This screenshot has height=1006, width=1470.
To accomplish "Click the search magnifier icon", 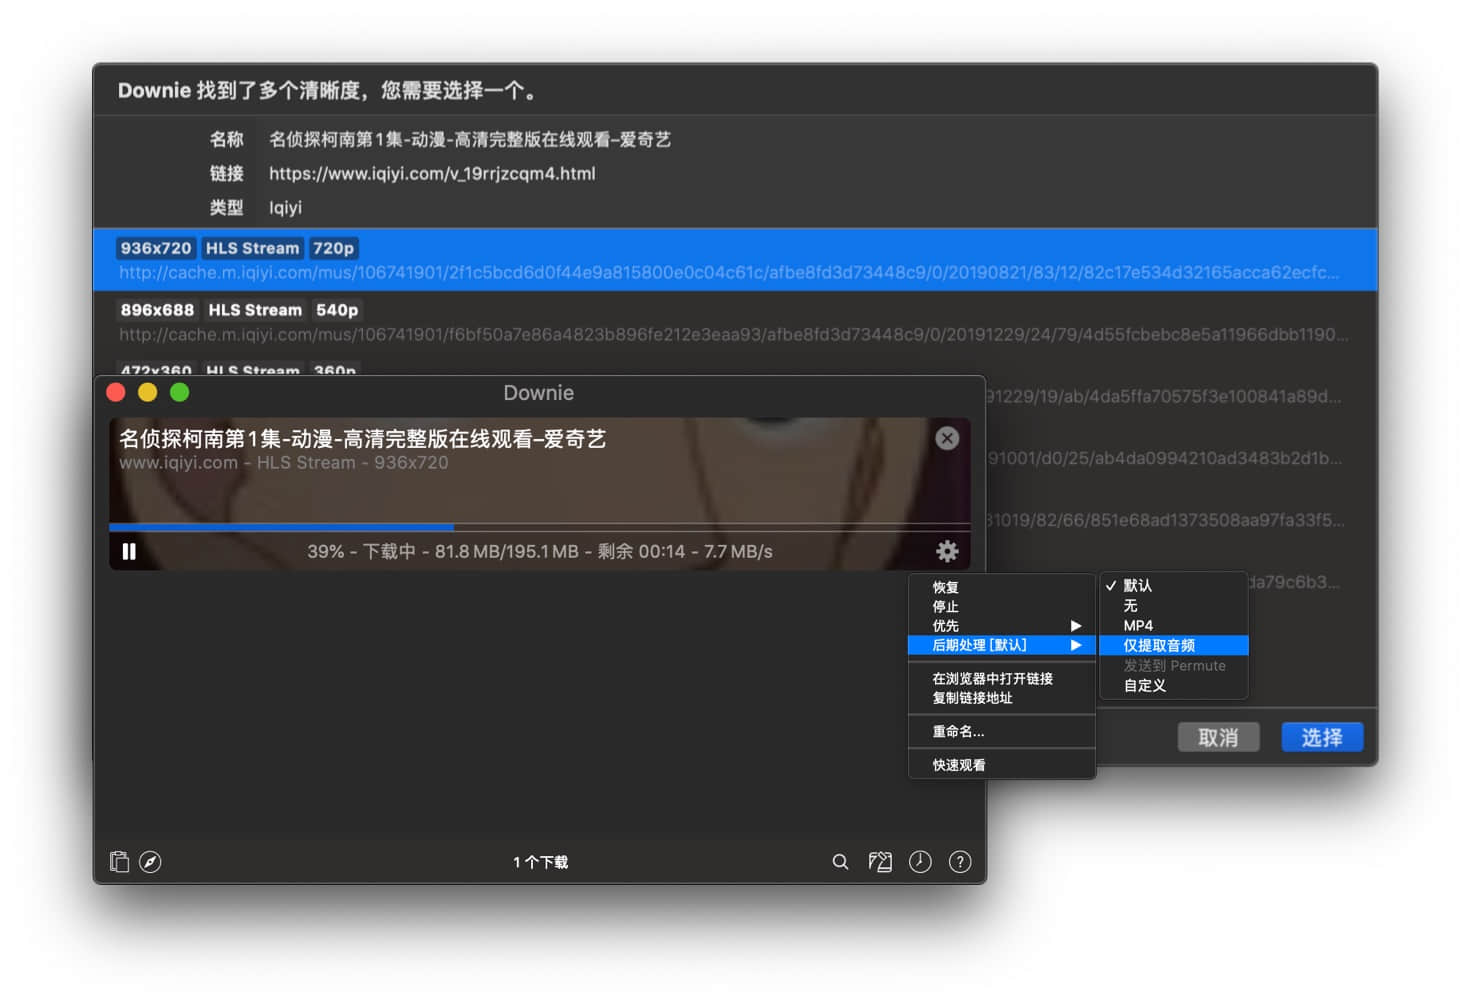I will point(840,862).
